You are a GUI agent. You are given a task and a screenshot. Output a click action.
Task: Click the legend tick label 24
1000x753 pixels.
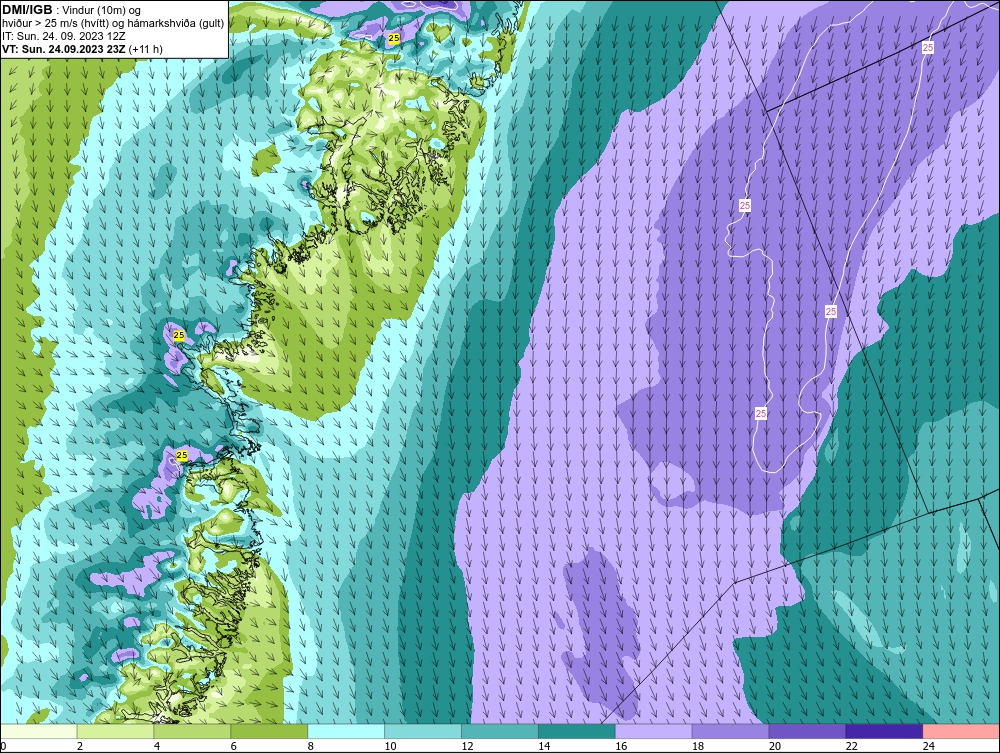click(x=929, y=746)
